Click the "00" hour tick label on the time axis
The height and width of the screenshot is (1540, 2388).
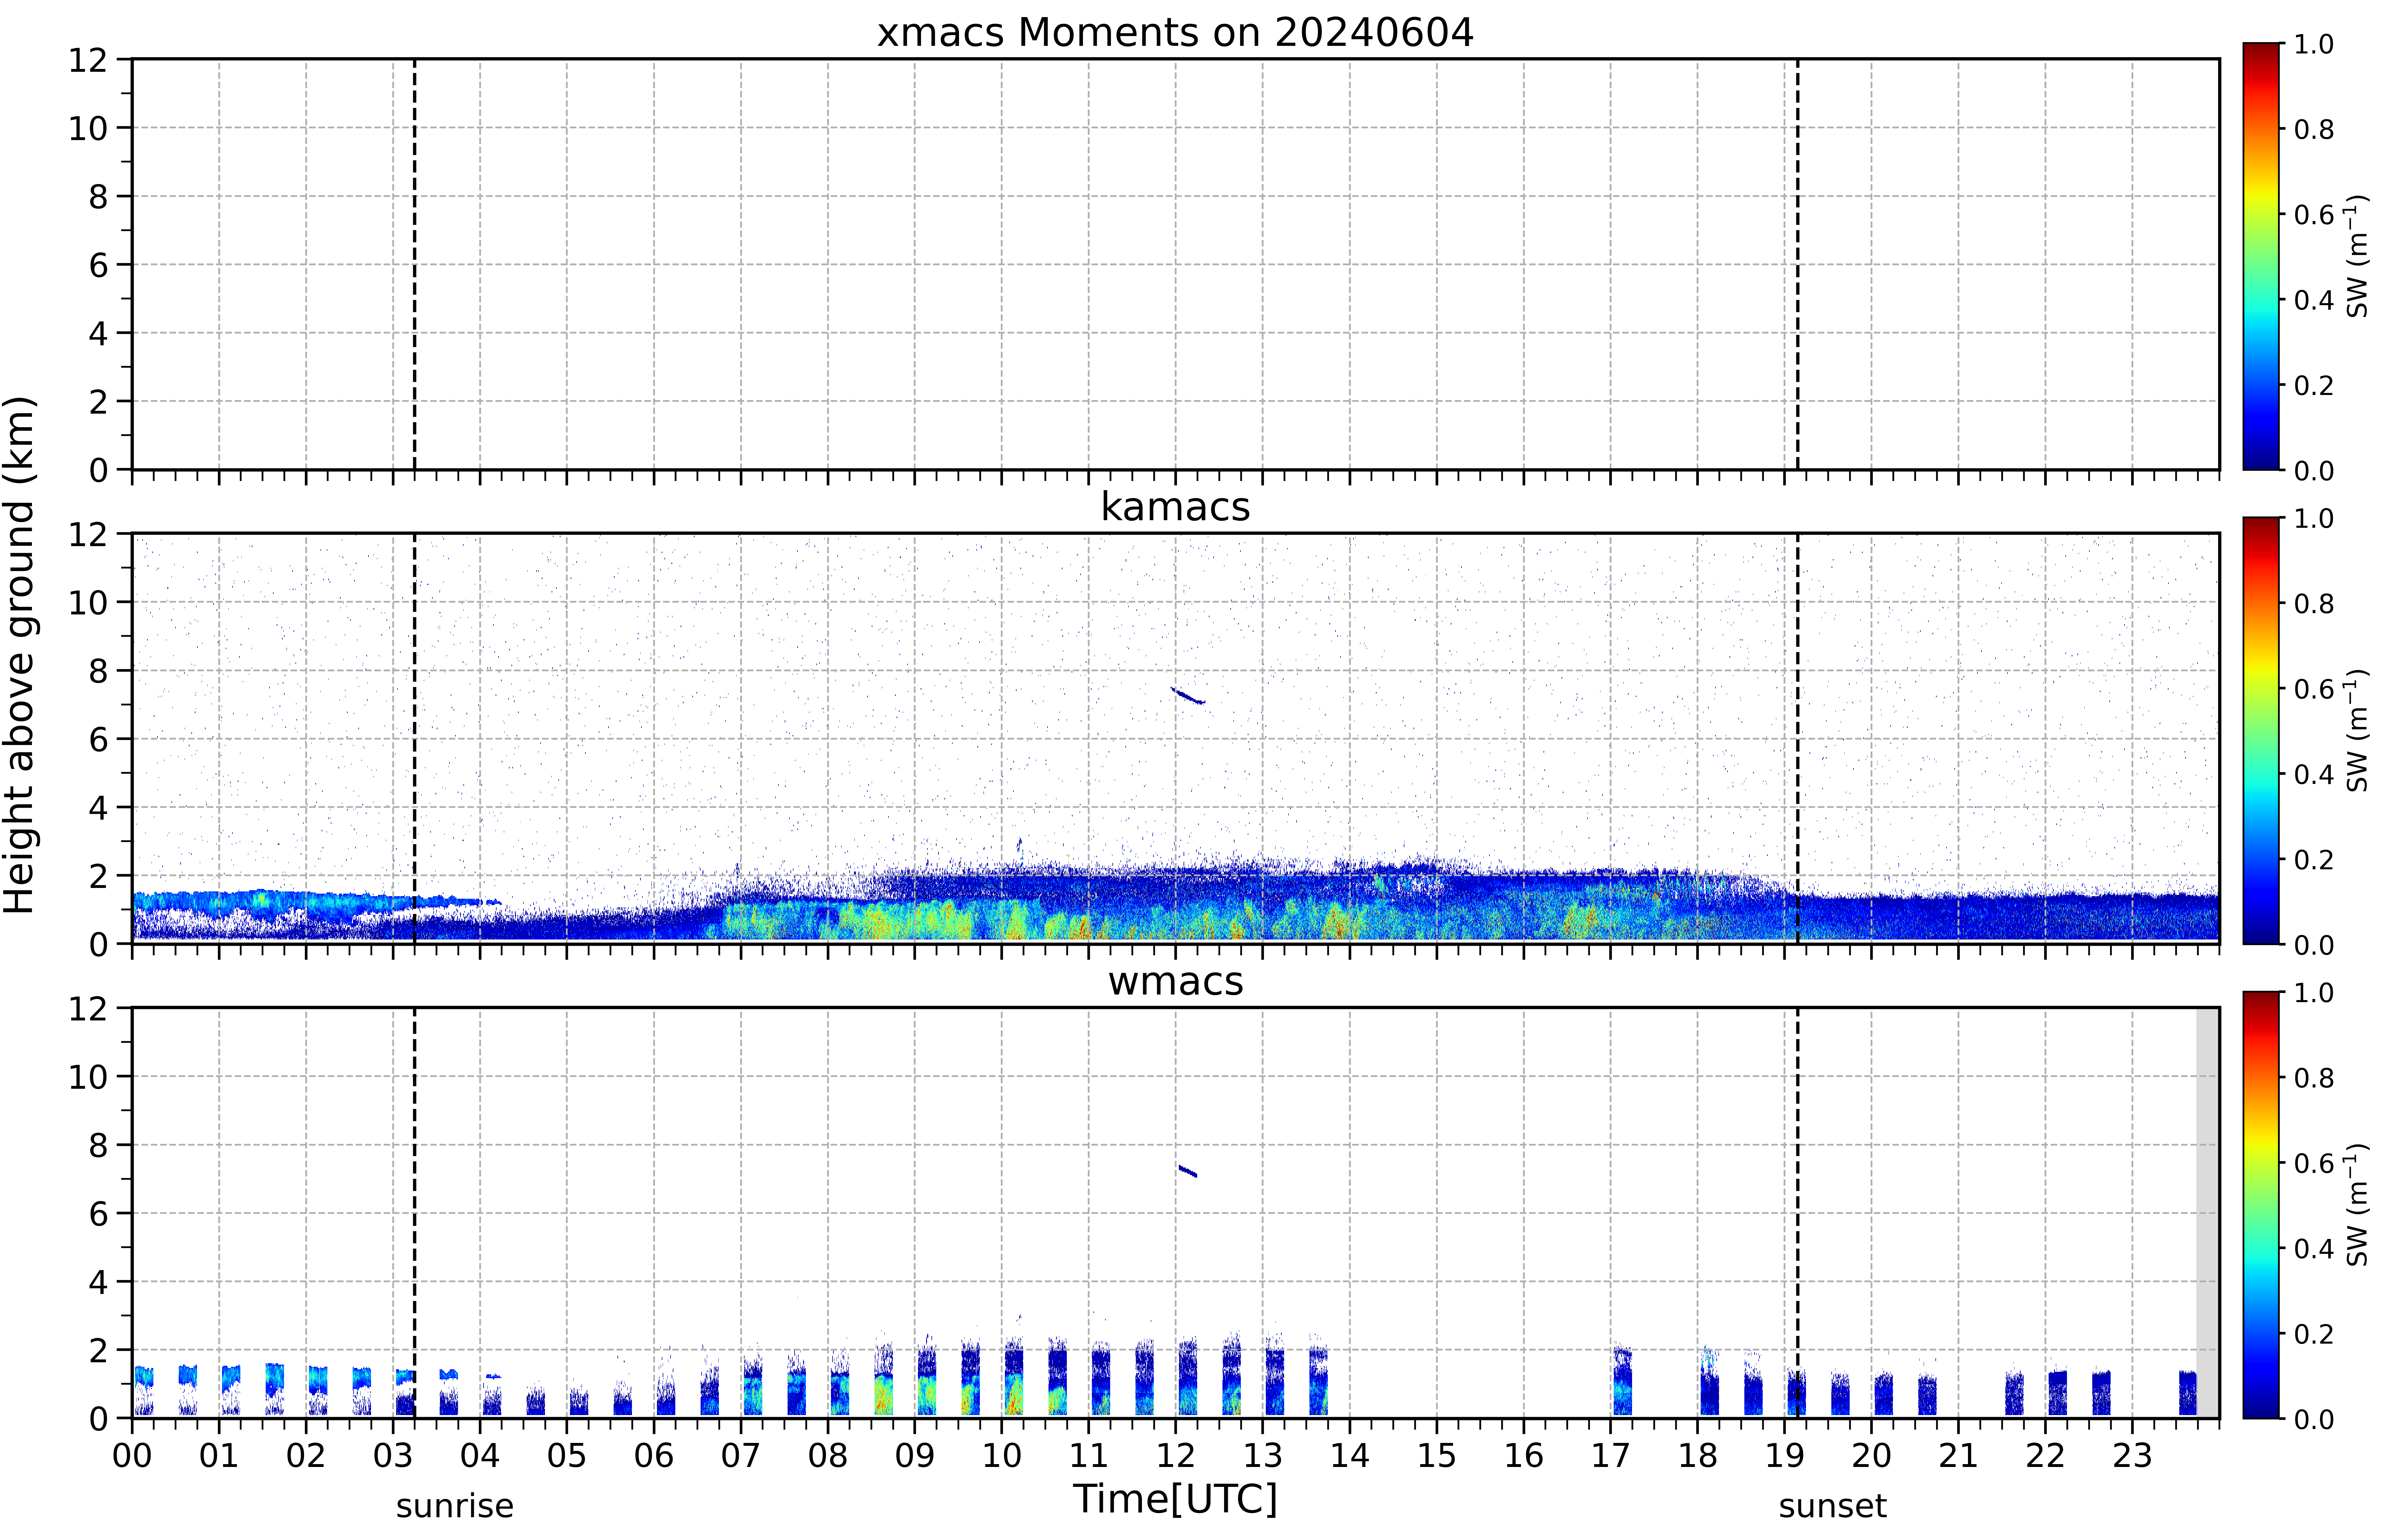click(132, 1456)
